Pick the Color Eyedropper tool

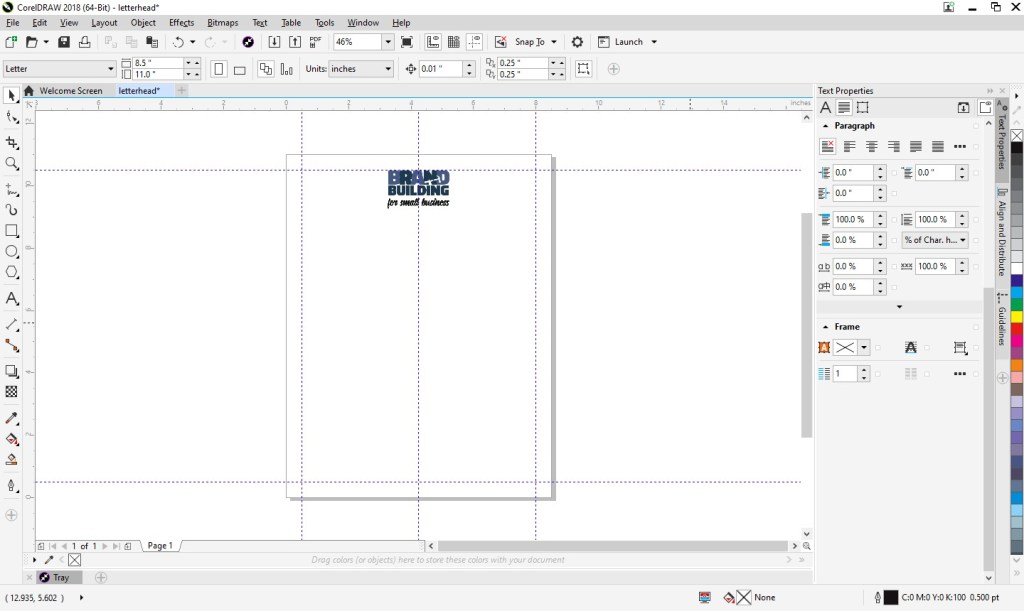[12, 419]
